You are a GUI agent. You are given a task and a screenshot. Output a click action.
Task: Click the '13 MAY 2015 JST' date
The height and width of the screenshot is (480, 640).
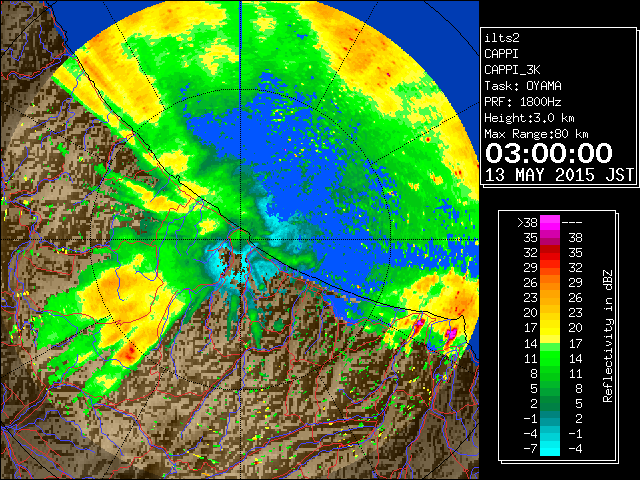click(559, 175)
